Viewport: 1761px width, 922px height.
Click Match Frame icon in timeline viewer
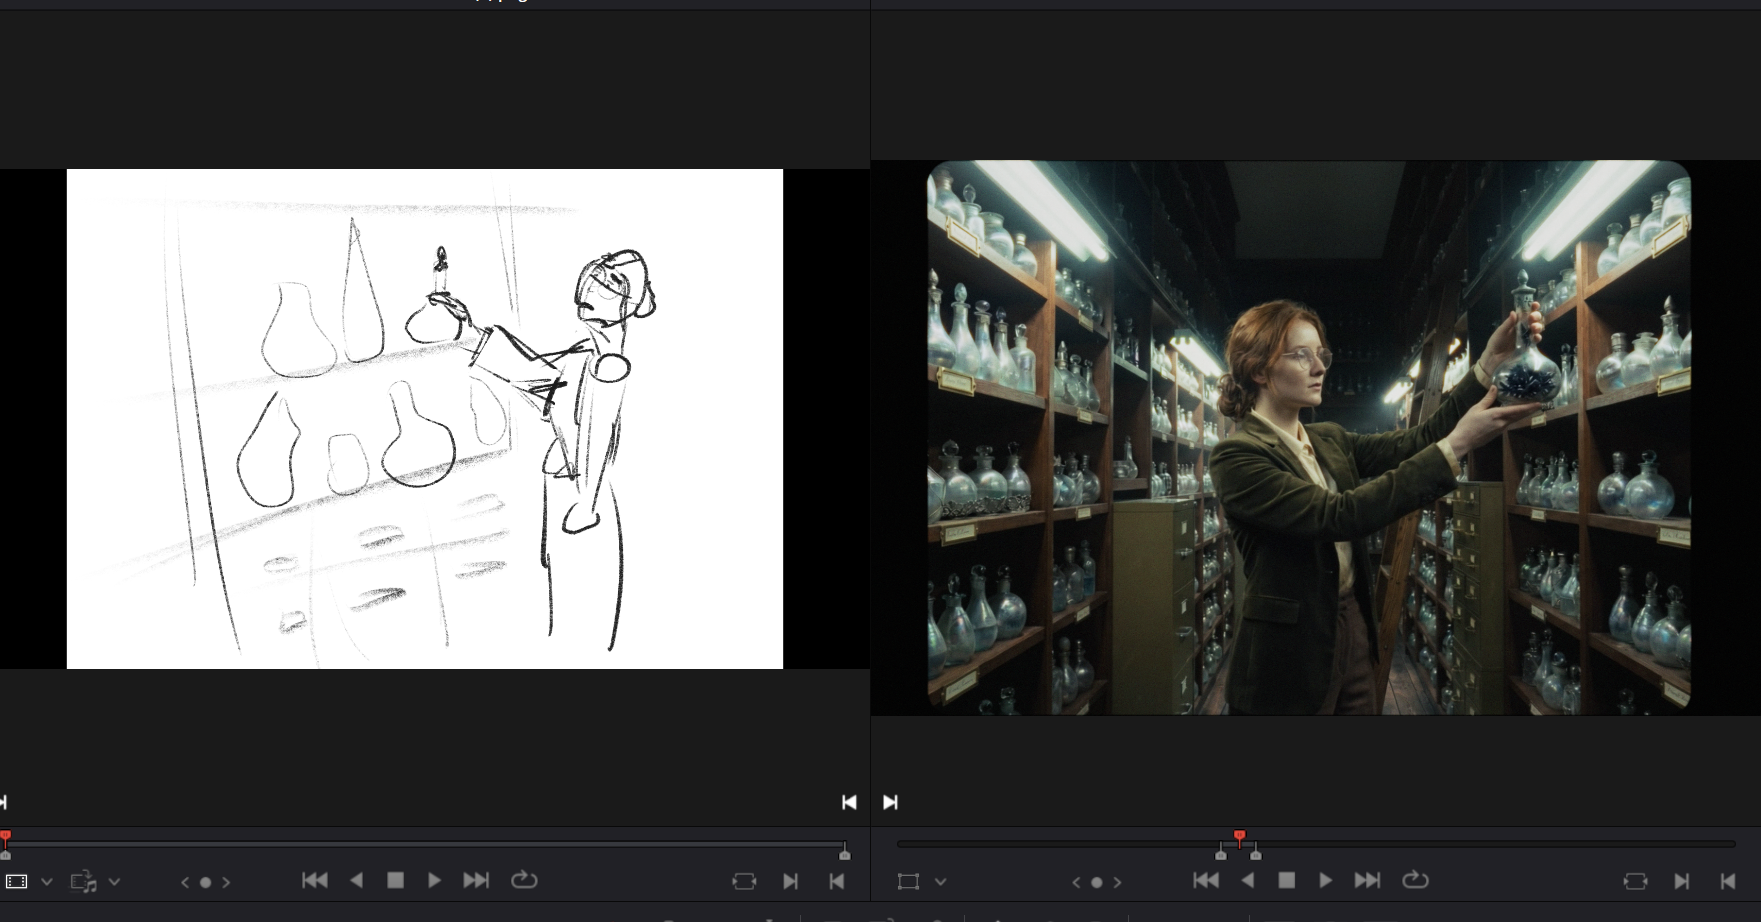click(x=1635, y=881)
